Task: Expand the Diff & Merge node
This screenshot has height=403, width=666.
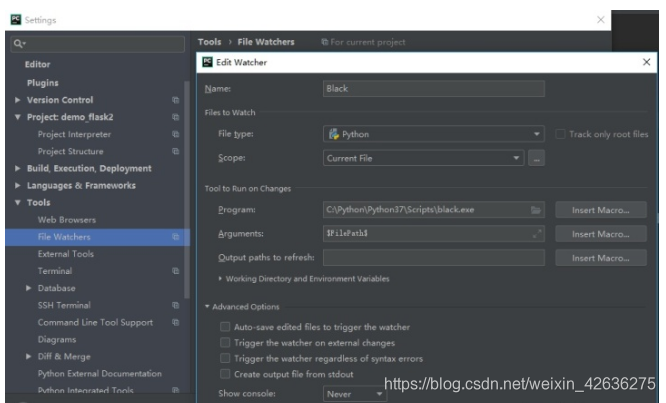Action: 28,356
